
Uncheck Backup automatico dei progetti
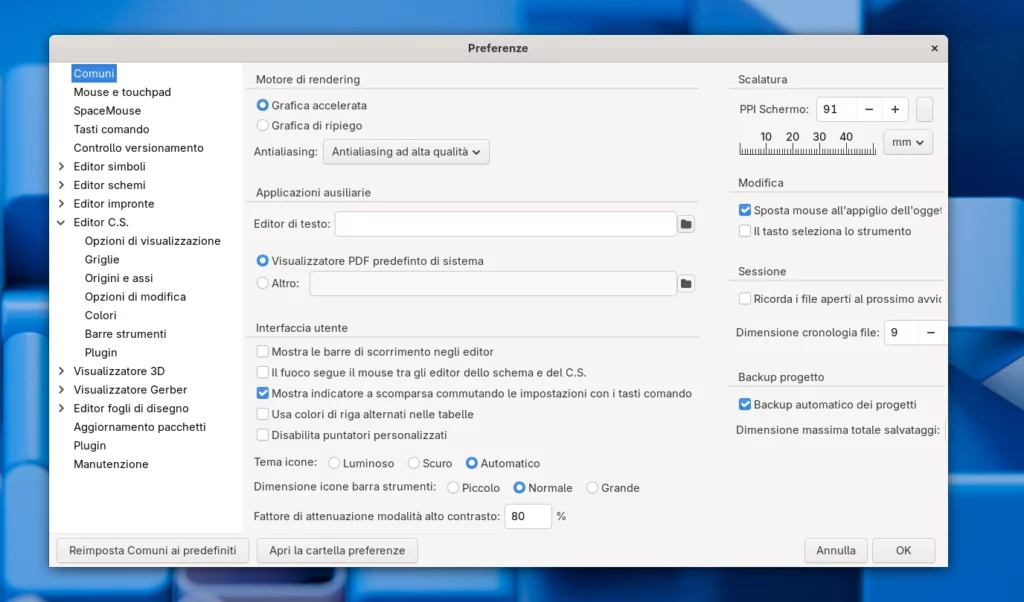745,405
